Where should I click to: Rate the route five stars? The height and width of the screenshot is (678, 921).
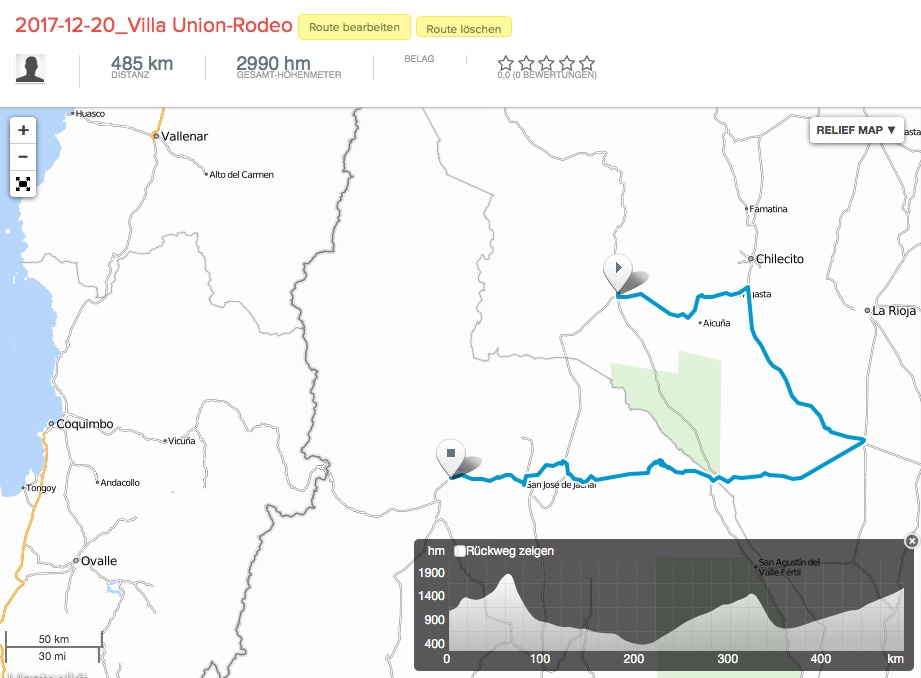tap(587, 63)
